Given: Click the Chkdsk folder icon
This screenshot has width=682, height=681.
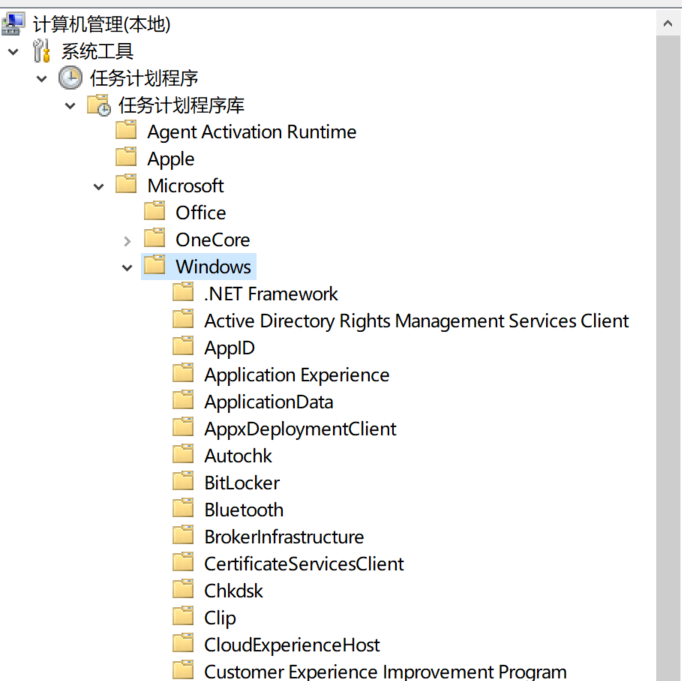Looking at the screenshot, I should pos(183,589).
